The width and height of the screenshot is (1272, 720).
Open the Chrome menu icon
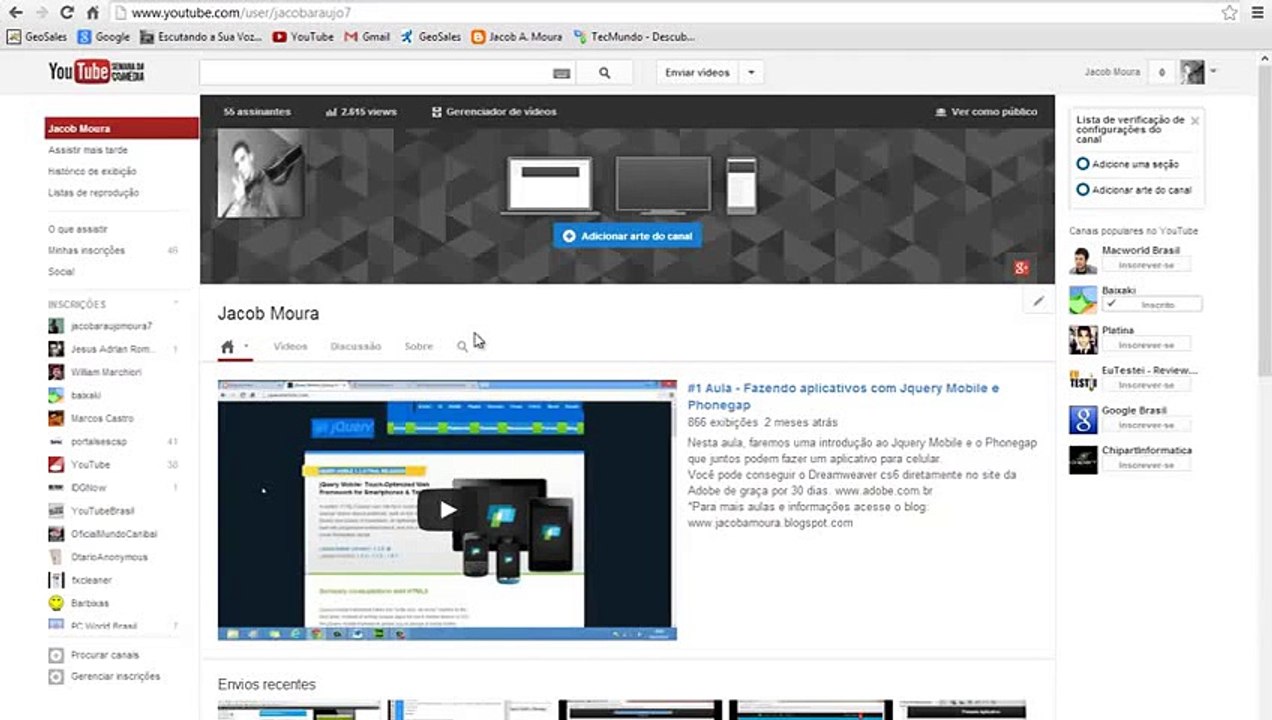pos(1256,13)
